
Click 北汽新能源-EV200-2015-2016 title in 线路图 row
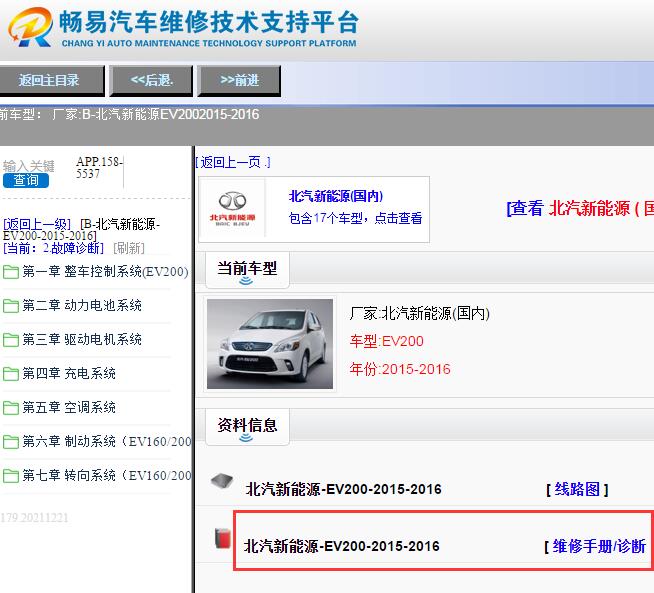coord(344,489)
